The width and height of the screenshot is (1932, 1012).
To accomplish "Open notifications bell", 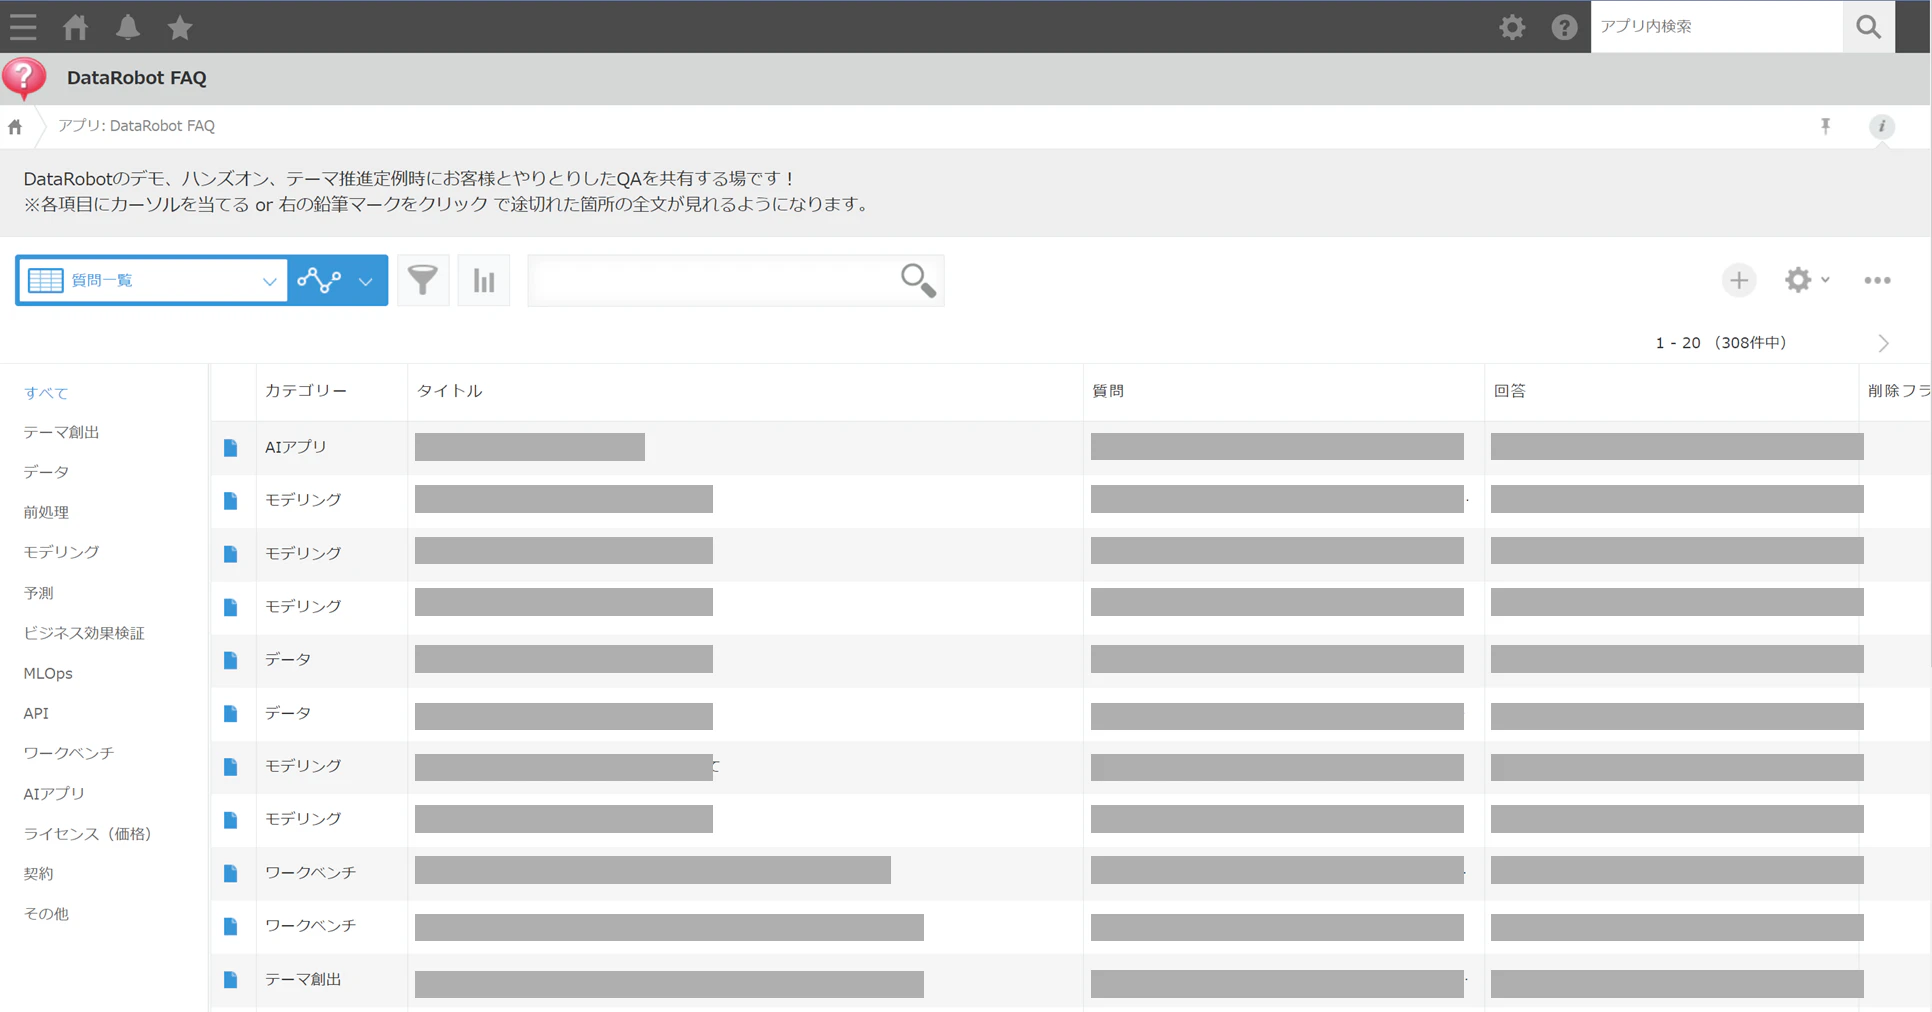I will point(128,27).
